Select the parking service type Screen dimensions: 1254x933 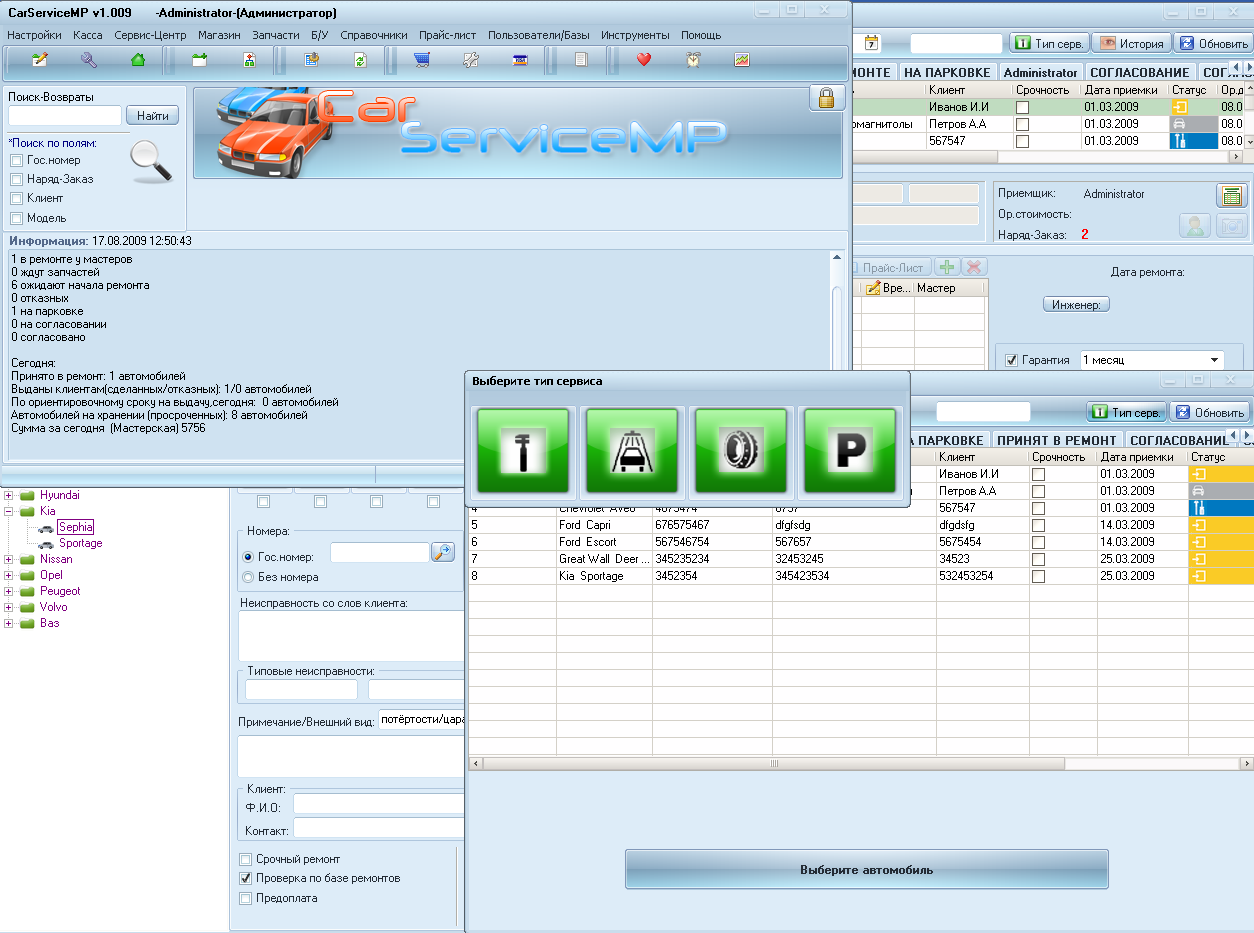tap(850, 451)
